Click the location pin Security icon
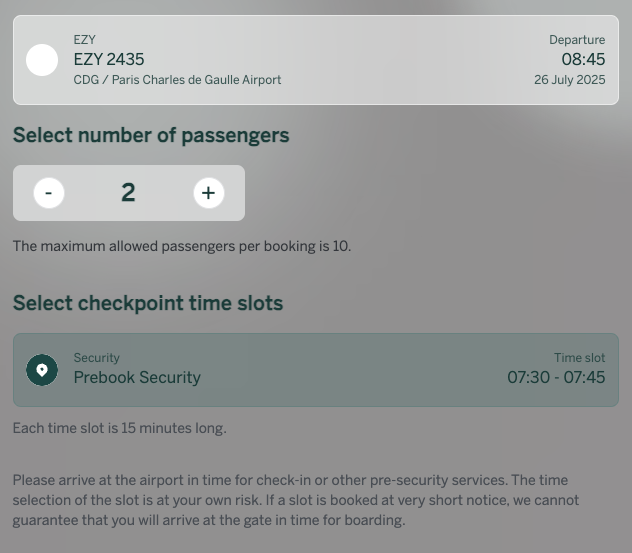The height and width of the screenshot is (553, 632). click(42, 370)
